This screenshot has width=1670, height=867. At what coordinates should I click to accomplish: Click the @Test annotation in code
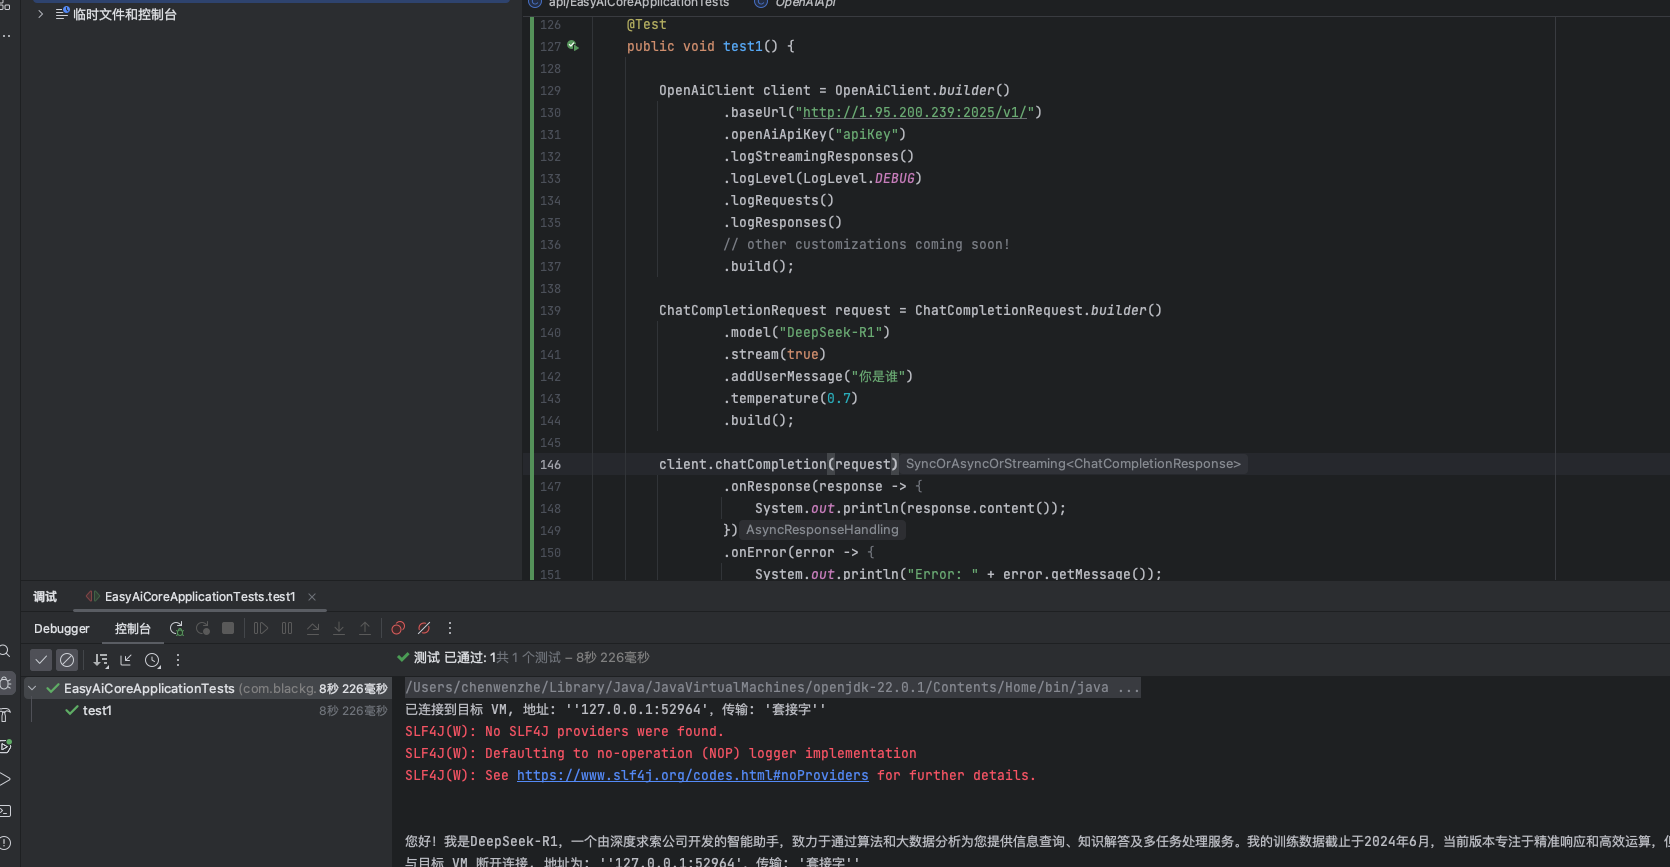pyautogui.click(x=646, y=24)
